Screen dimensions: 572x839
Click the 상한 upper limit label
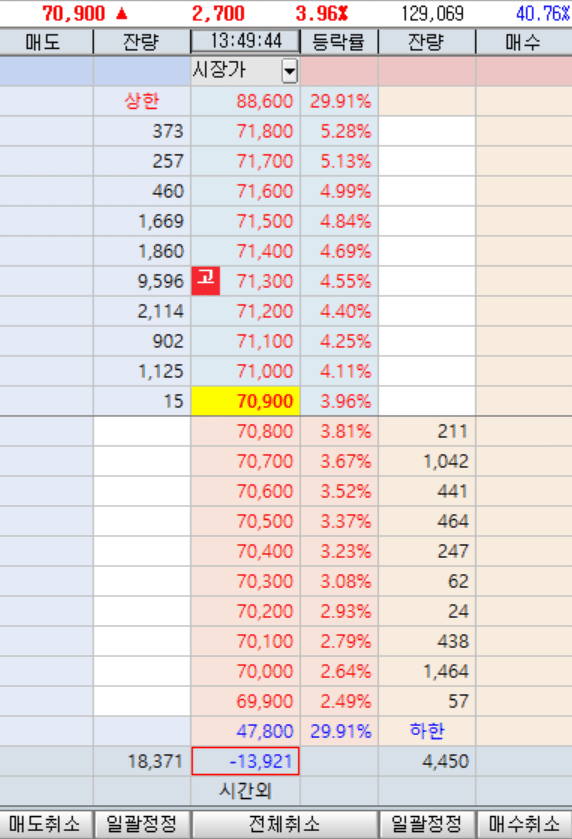[x=141, y=101]
